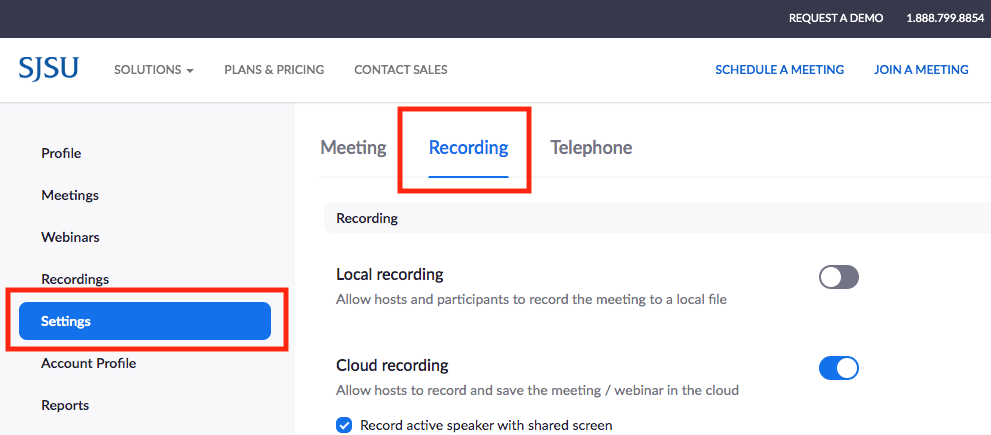
Task: Disable the Cloud recording toggle
Action: pos(838,368)
